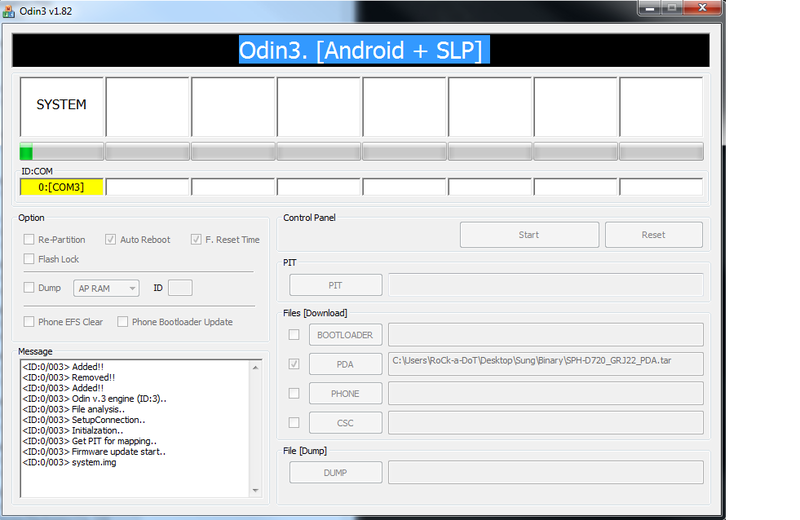
Task: Open the AP RAM dump dropdown
Action: coord(106,288)
